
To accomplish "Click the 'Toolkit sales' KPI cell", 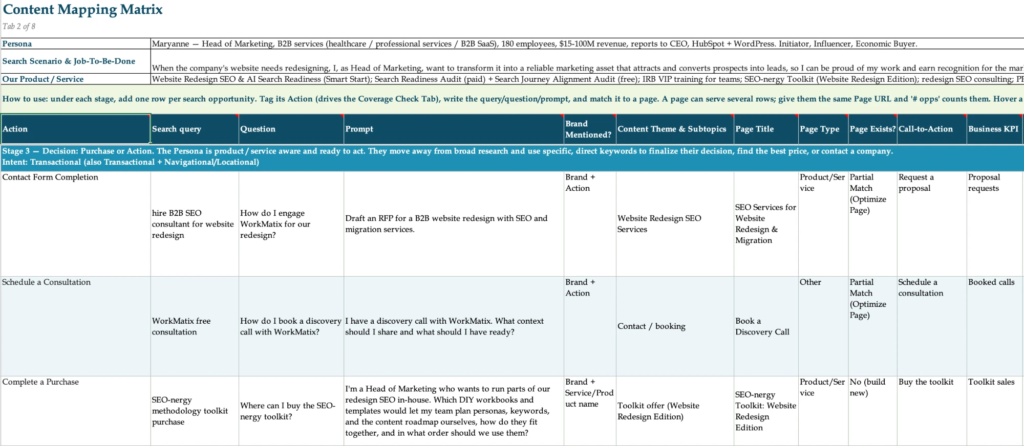I will click(x=995, y=411).
